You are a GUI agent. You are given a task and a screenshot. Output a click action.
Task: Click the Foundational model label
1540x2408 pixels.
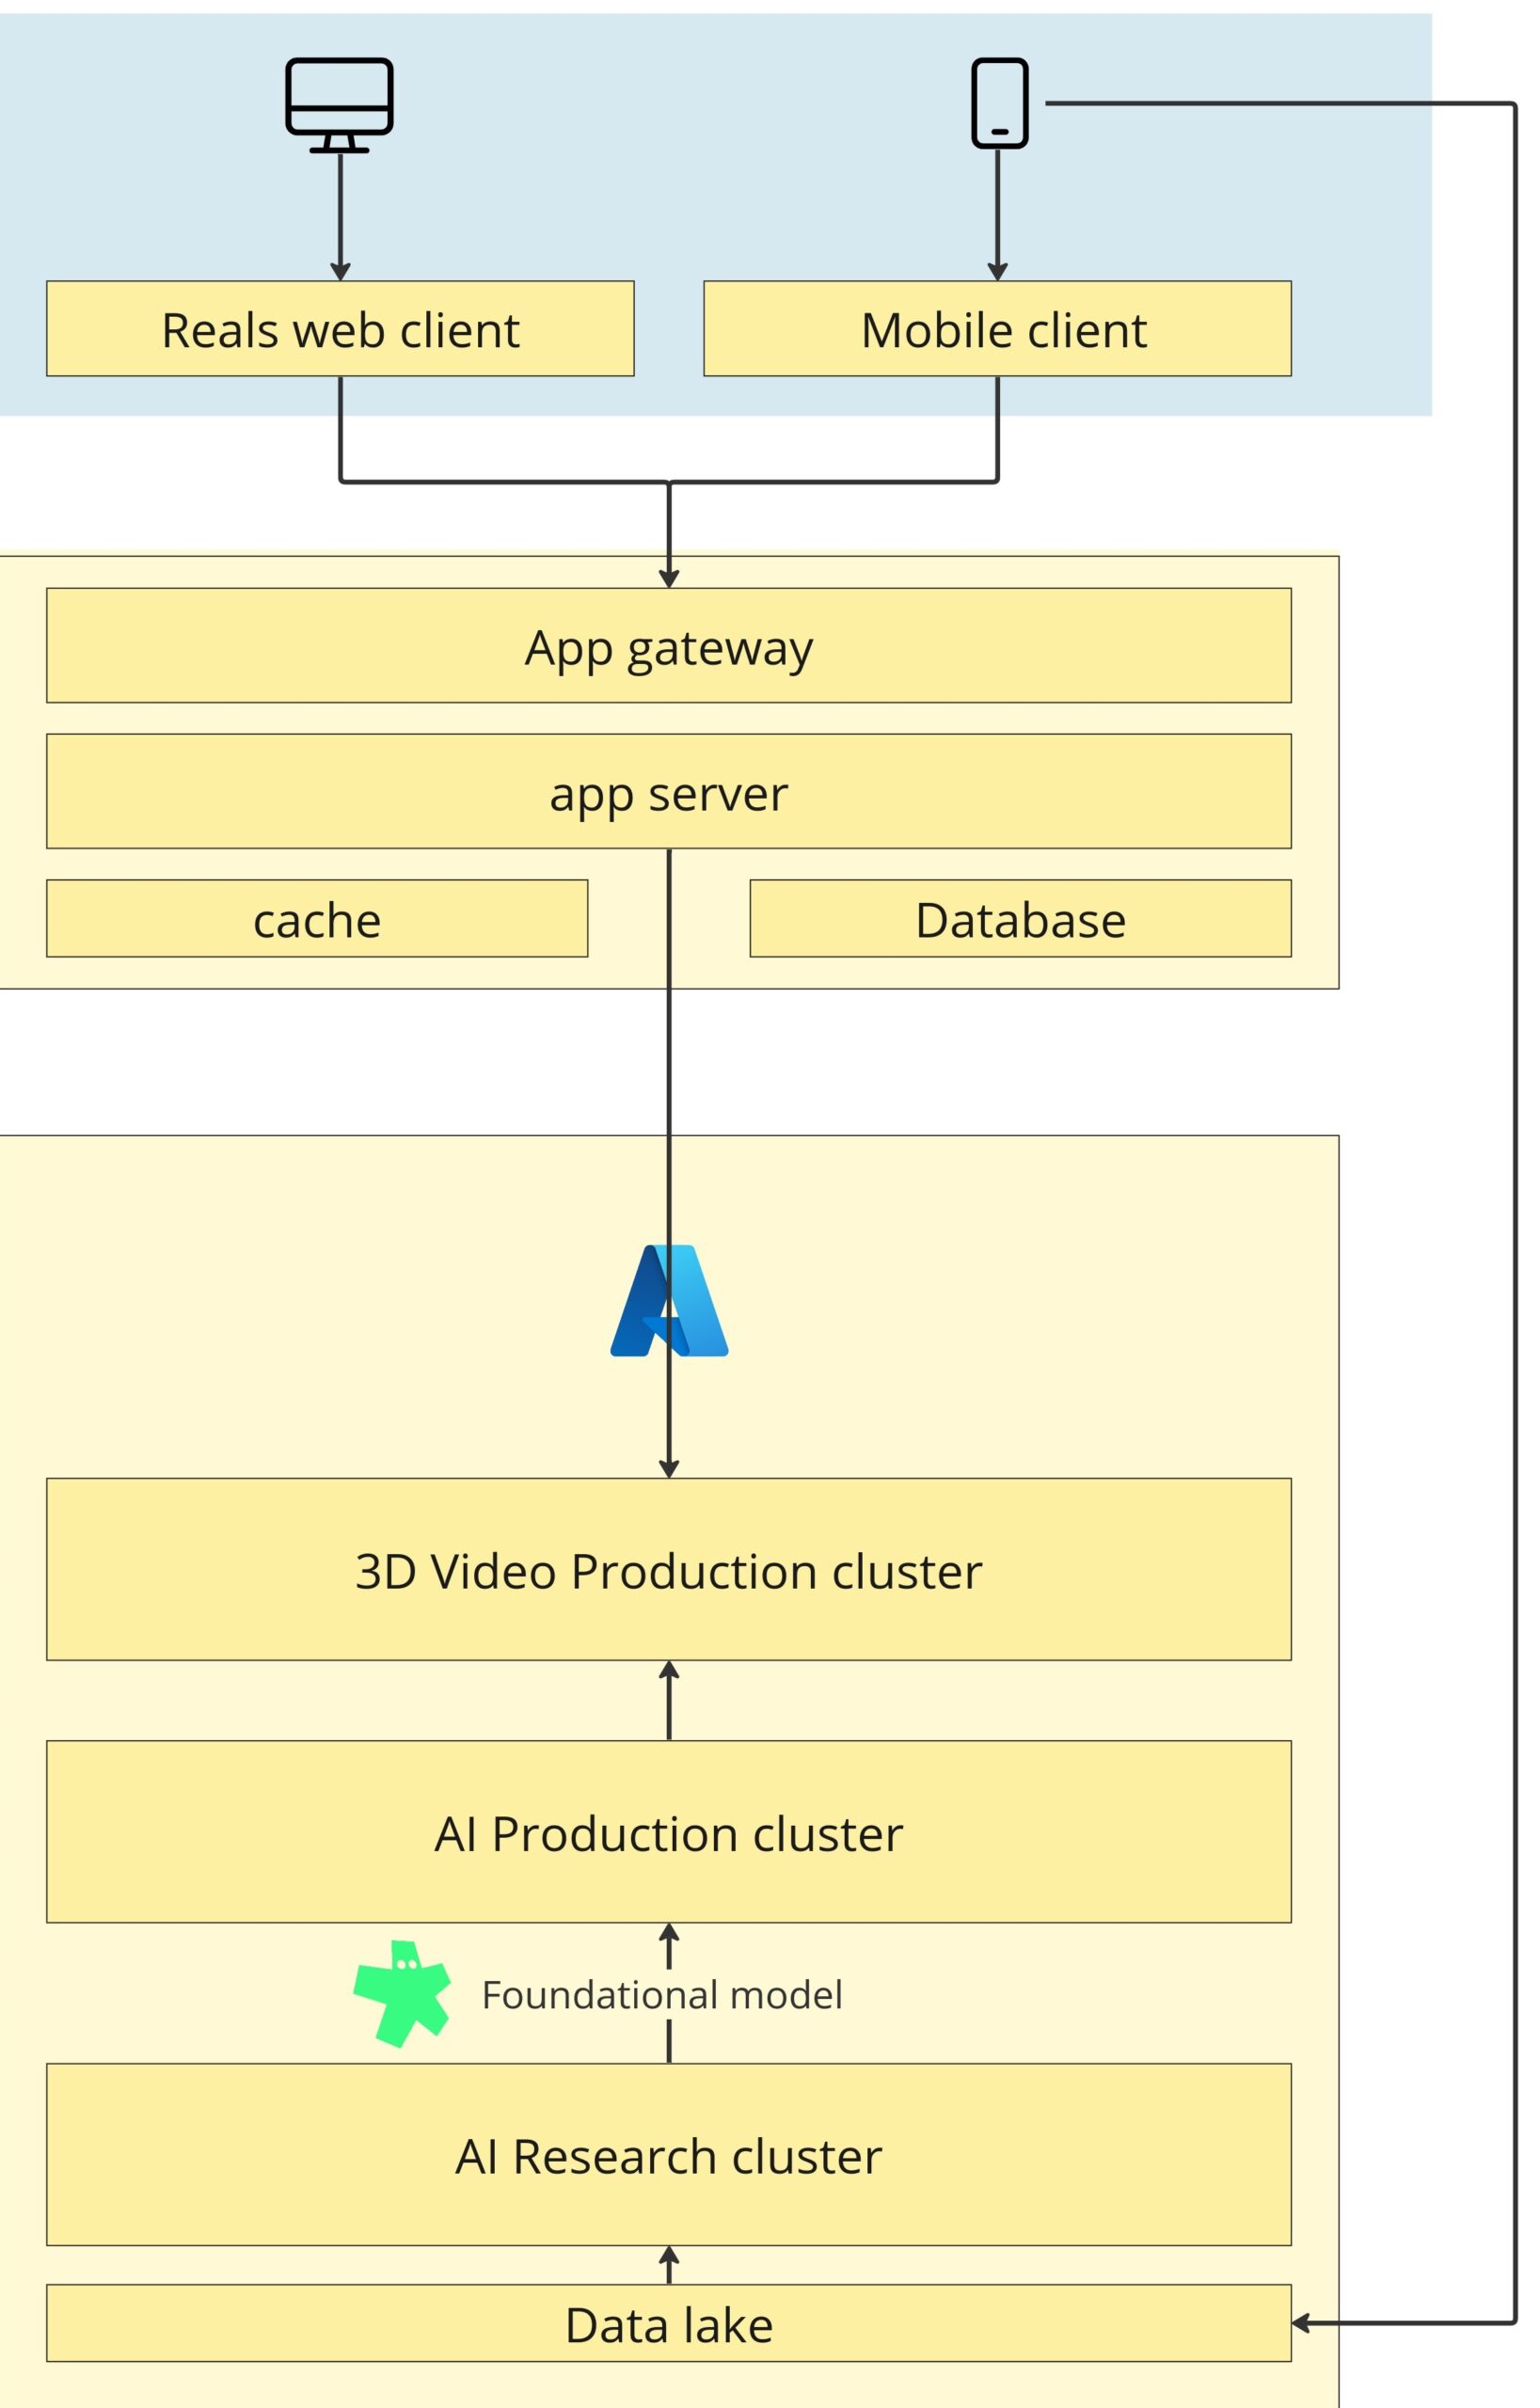[x=662, y=1995]
